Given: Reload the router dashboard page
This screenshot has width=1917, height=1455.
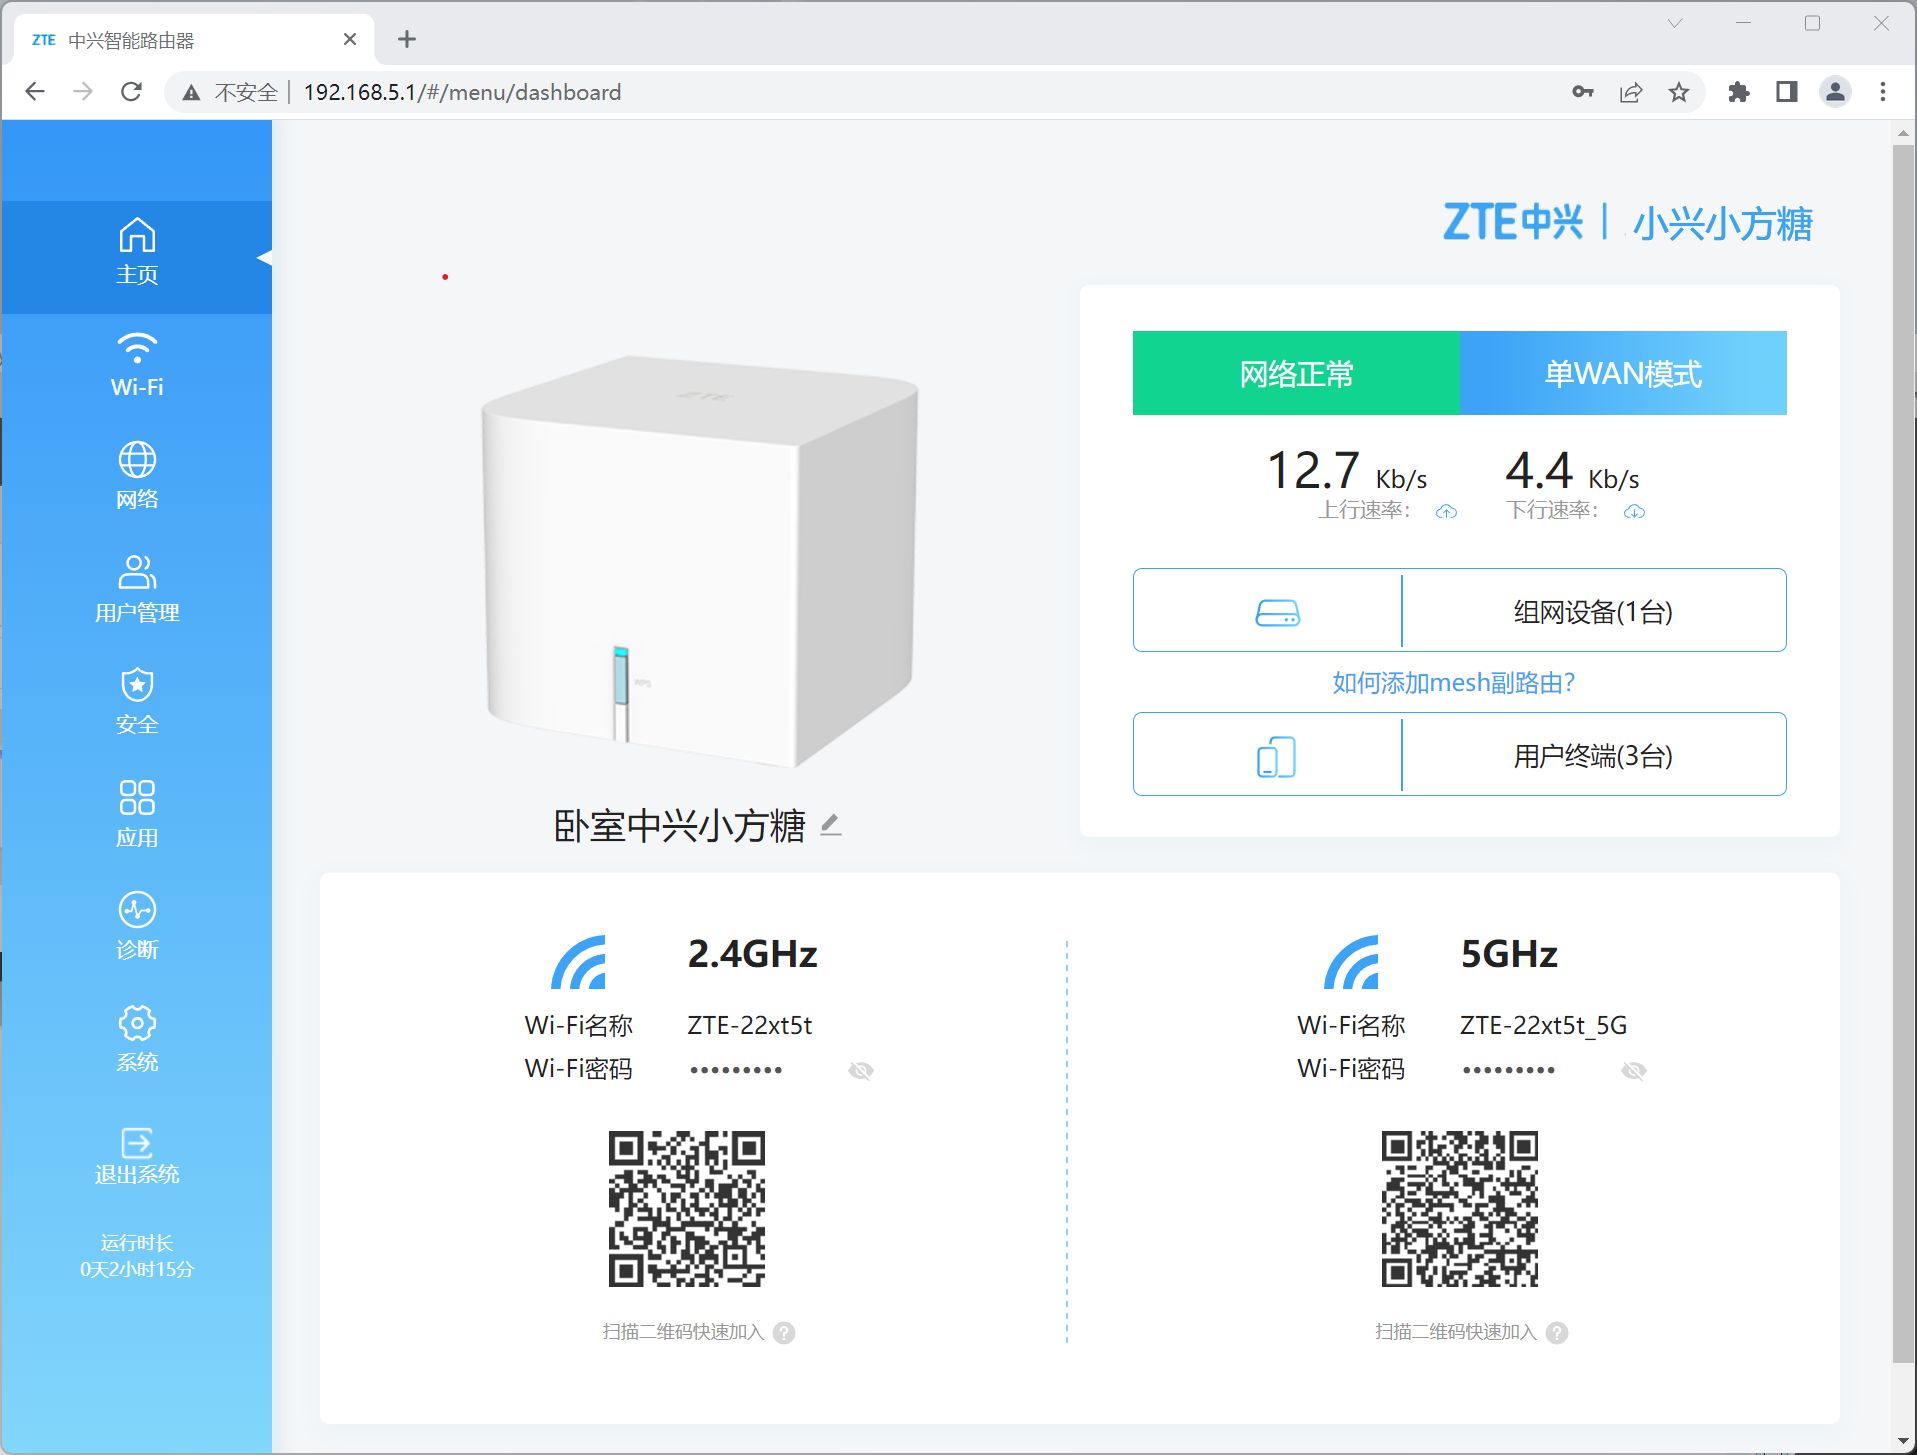Looking at the screenshot, I should [x=131, y=92].
